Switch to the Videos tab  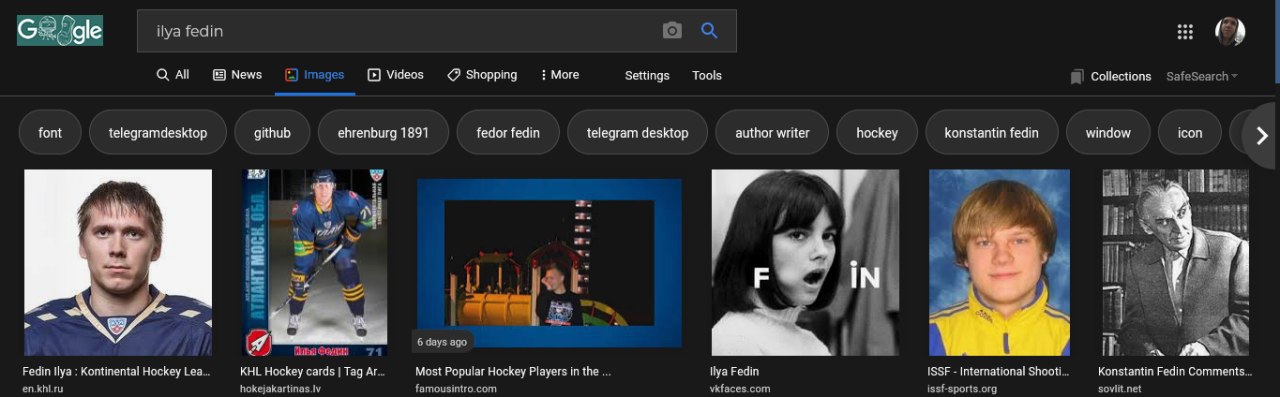[x=395, y=75]
